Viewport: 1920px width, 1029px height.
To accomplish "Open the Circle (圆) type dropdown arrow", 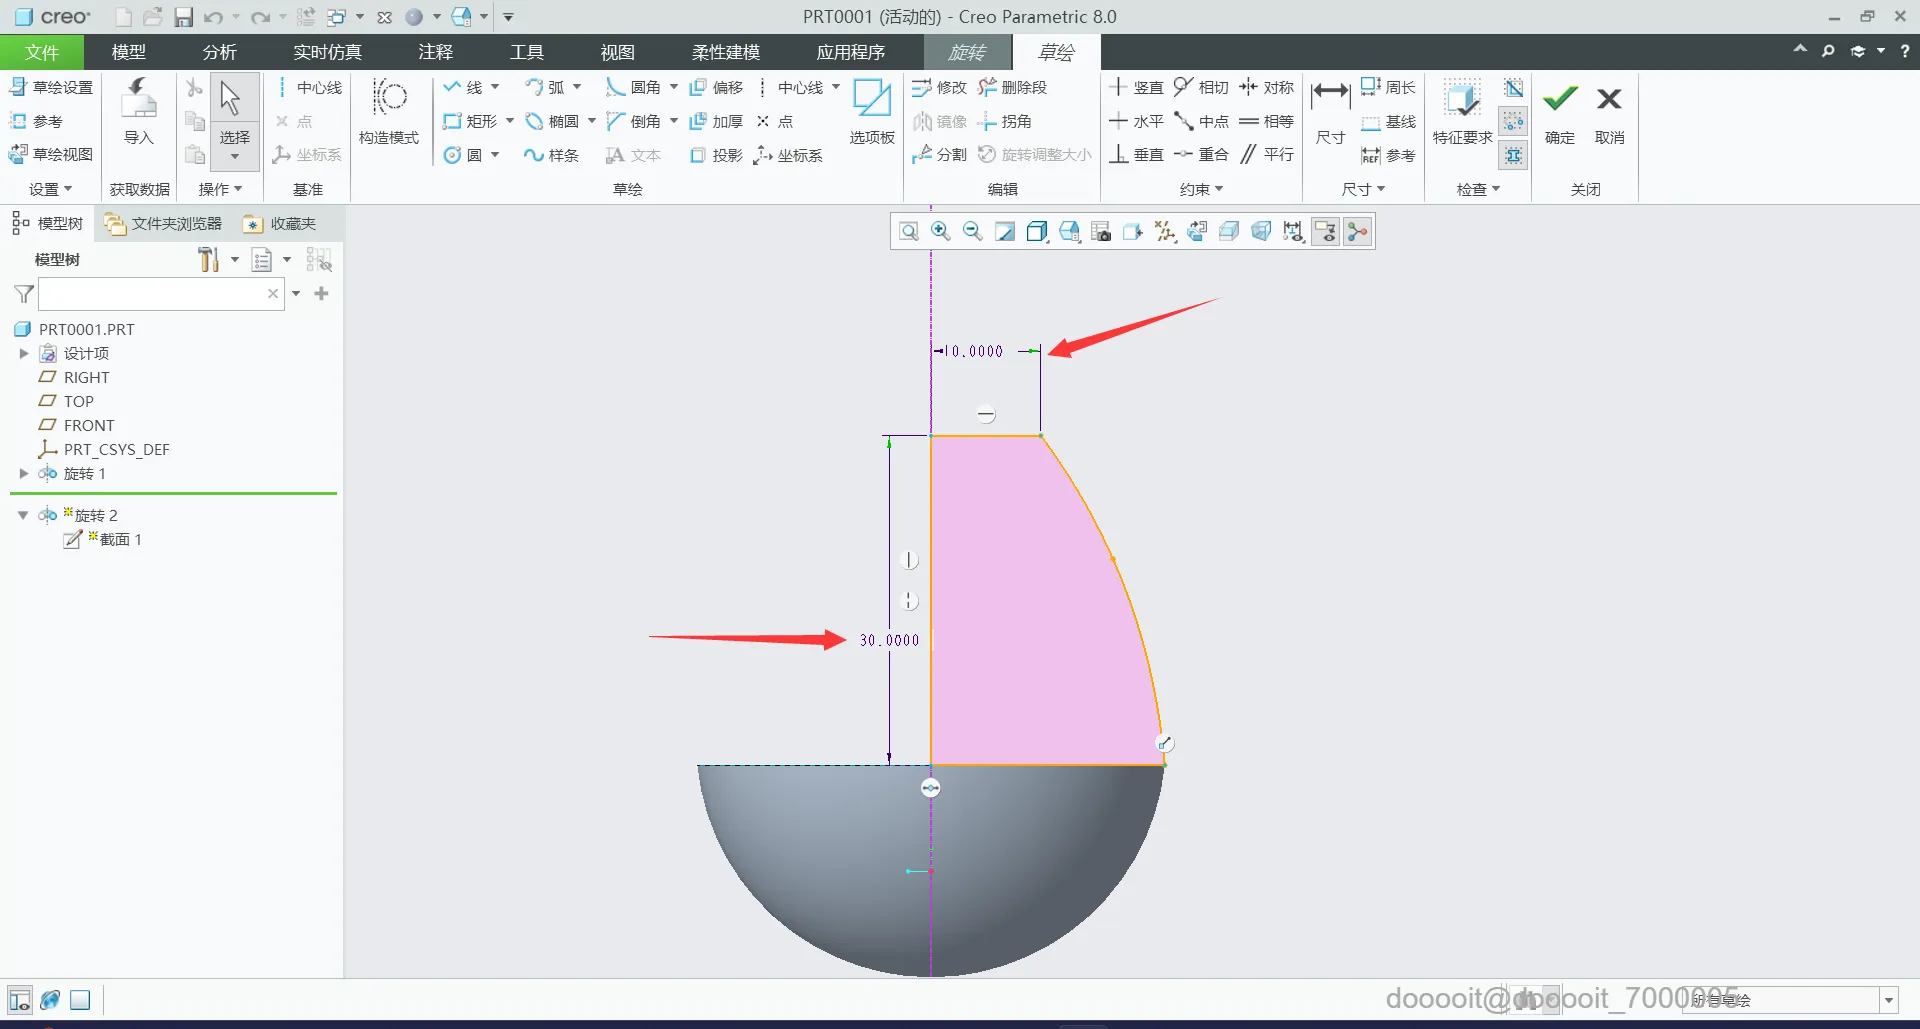I will click(495, 155).
